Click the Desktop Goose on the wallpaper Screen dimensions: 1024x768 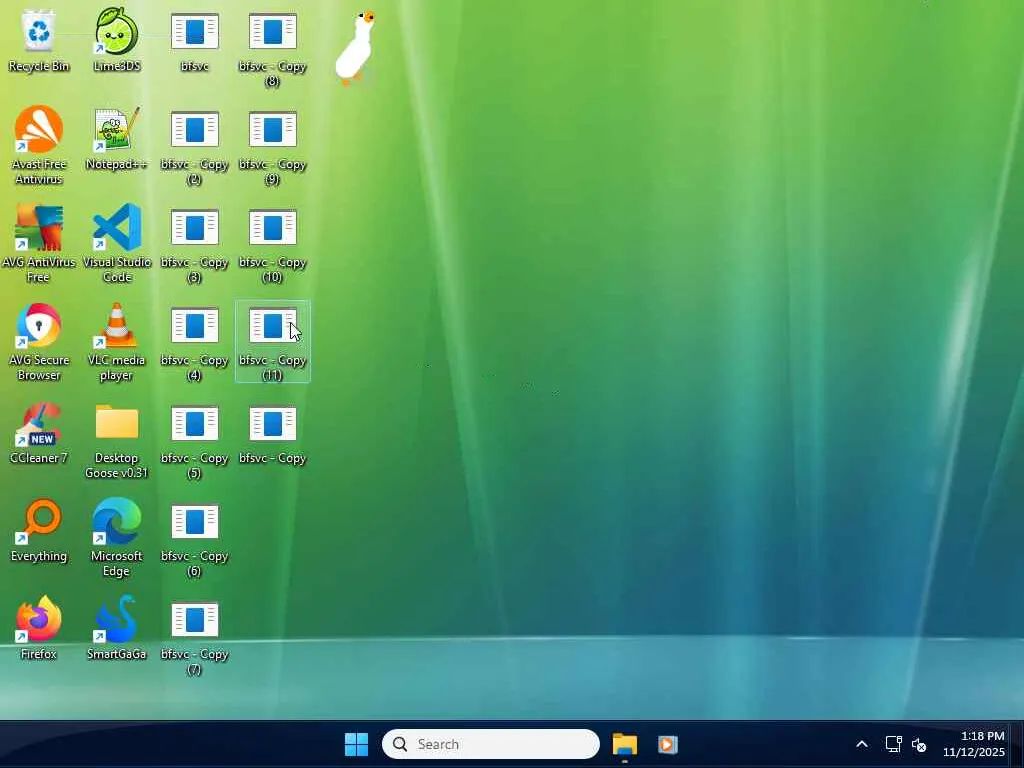pyautogui.click(x=355, y=48)
